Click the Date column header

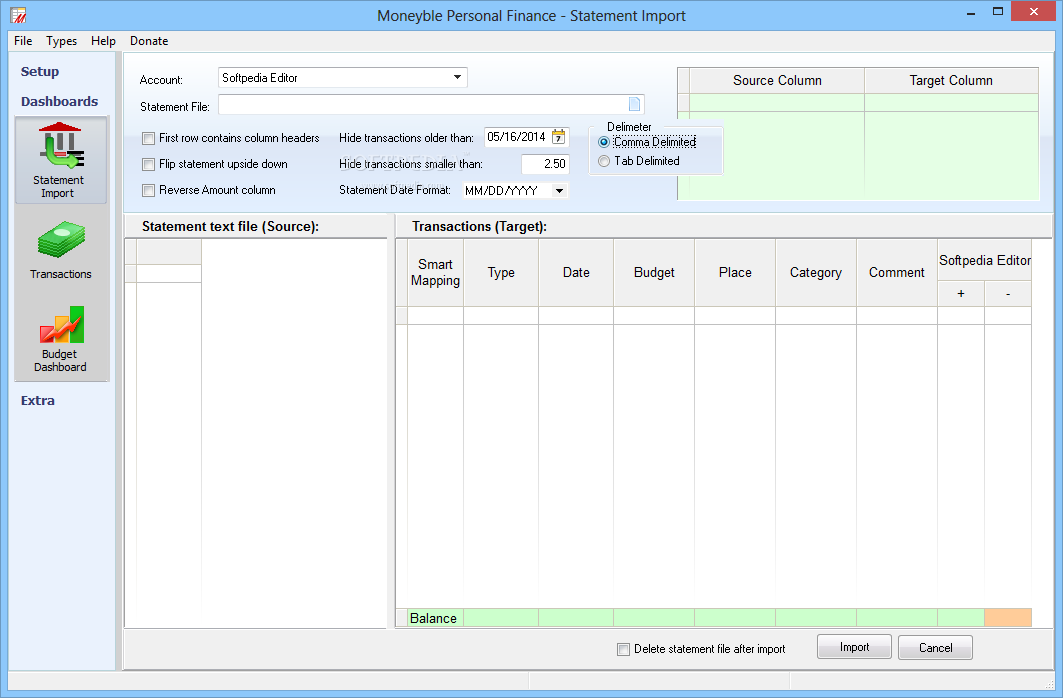coord(576,272)
